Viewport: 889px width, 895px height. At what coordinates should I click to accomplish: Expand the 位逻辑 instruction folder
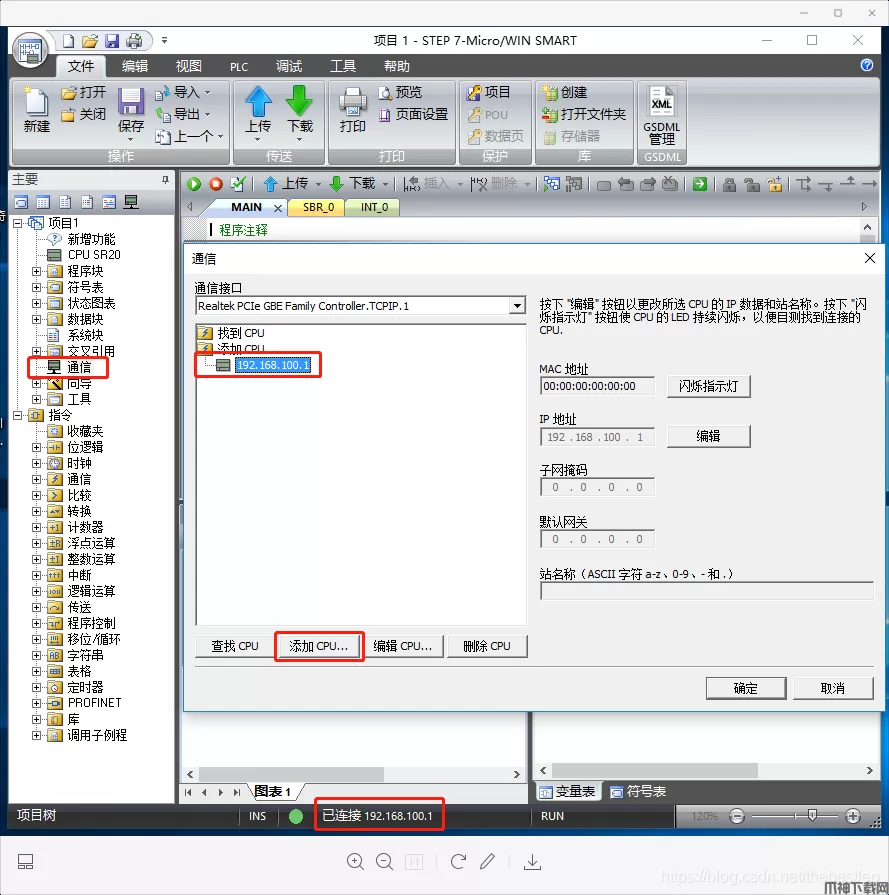pos(37,447)
